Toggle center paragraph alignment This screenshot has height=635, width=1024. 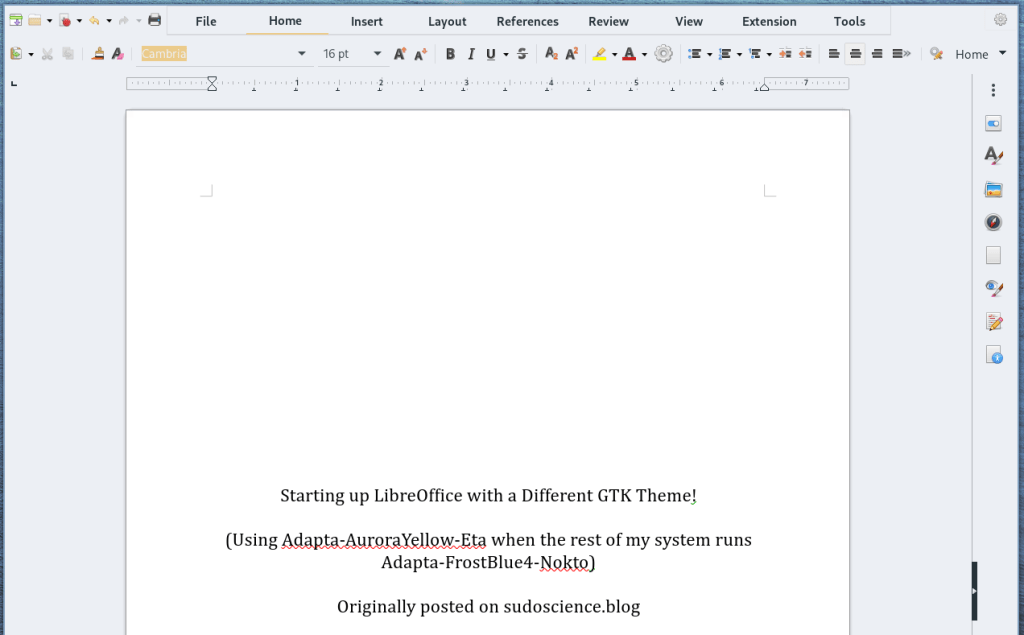pyautogui.click(x=857, y=53)
